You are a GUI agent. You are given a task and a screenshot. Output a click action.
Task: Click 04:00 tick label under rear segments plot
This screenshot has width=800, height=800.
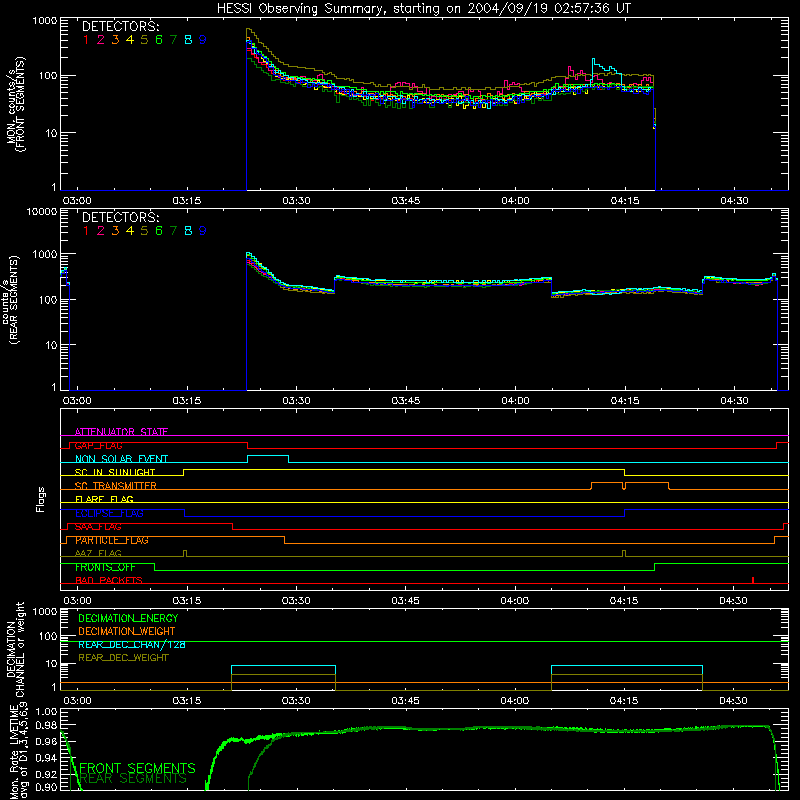pyautogui.click(x=515, y=401)
